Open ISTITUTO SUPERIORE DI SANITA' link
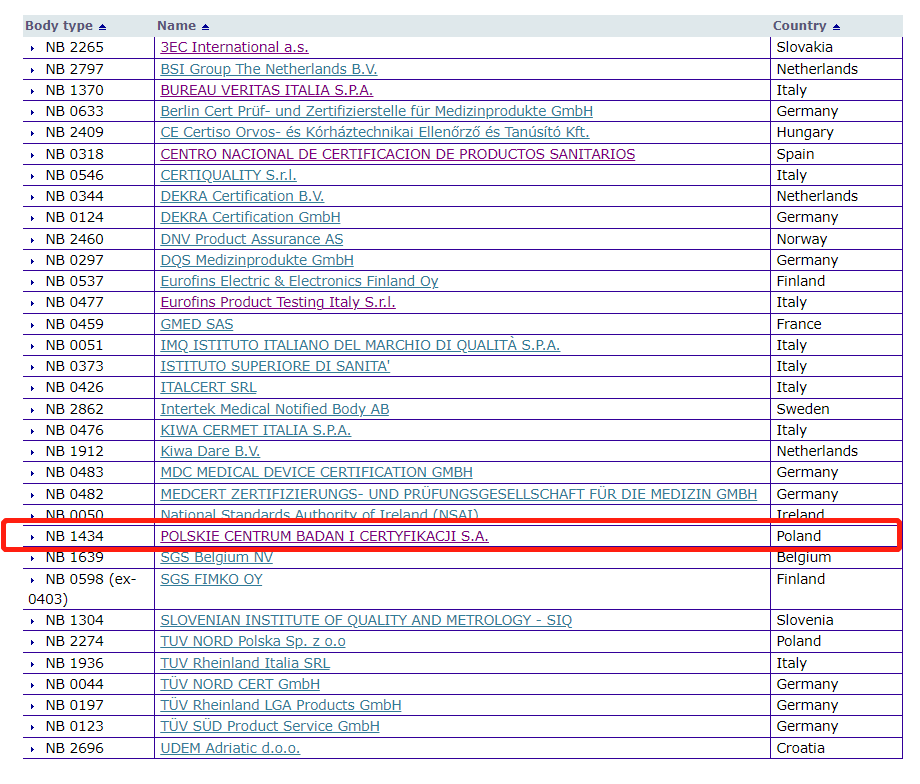Screen dimensions: 920x784 [x=275, y=366]
